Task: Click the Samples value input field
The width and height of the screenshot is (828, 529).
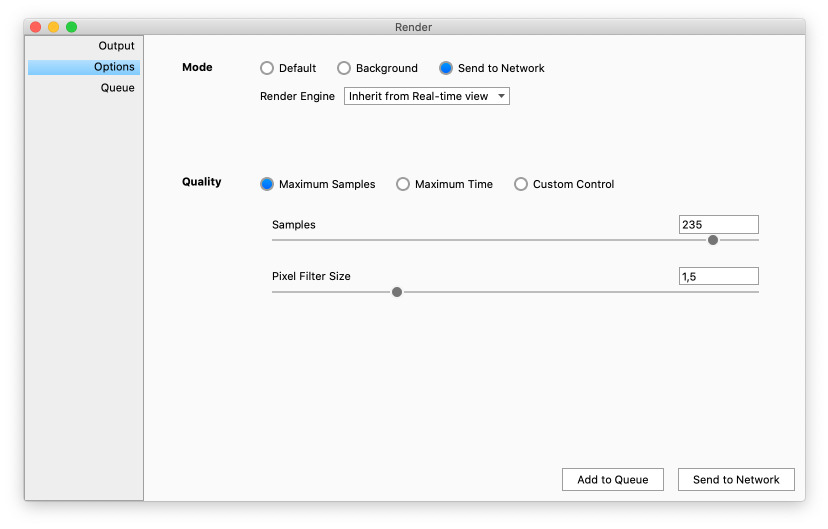Action: click(x=718, y=225)
